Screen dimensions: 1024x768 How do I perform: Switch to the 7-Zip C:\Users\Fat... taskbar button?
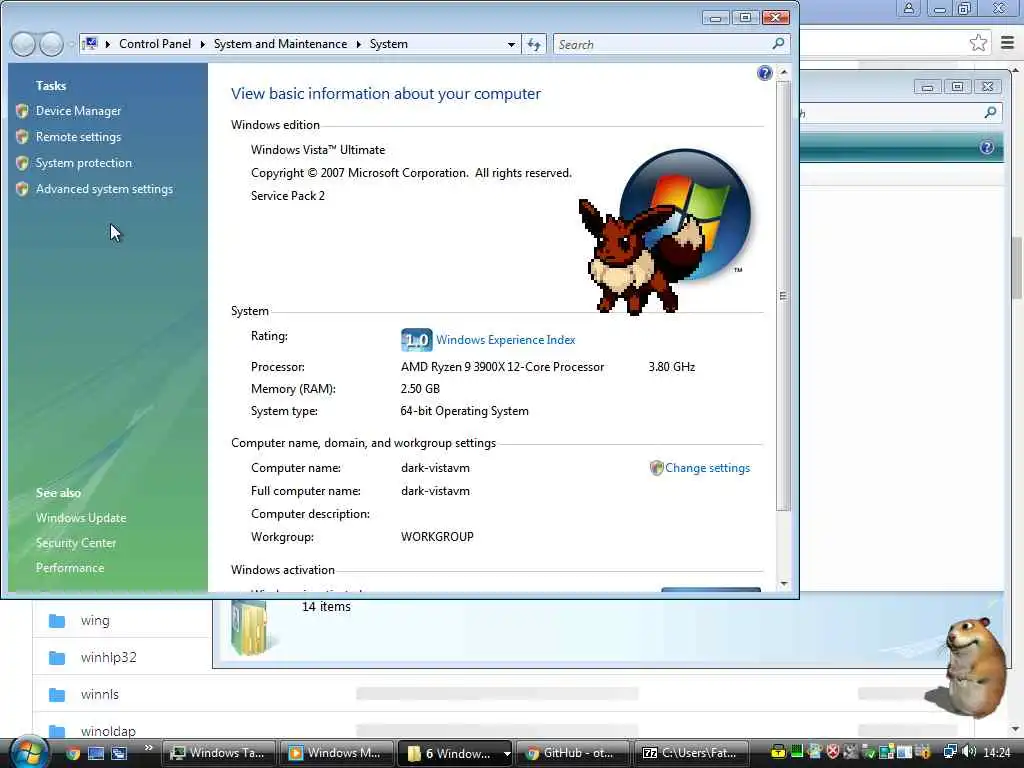pyautogui.click(x=690, y=753)
